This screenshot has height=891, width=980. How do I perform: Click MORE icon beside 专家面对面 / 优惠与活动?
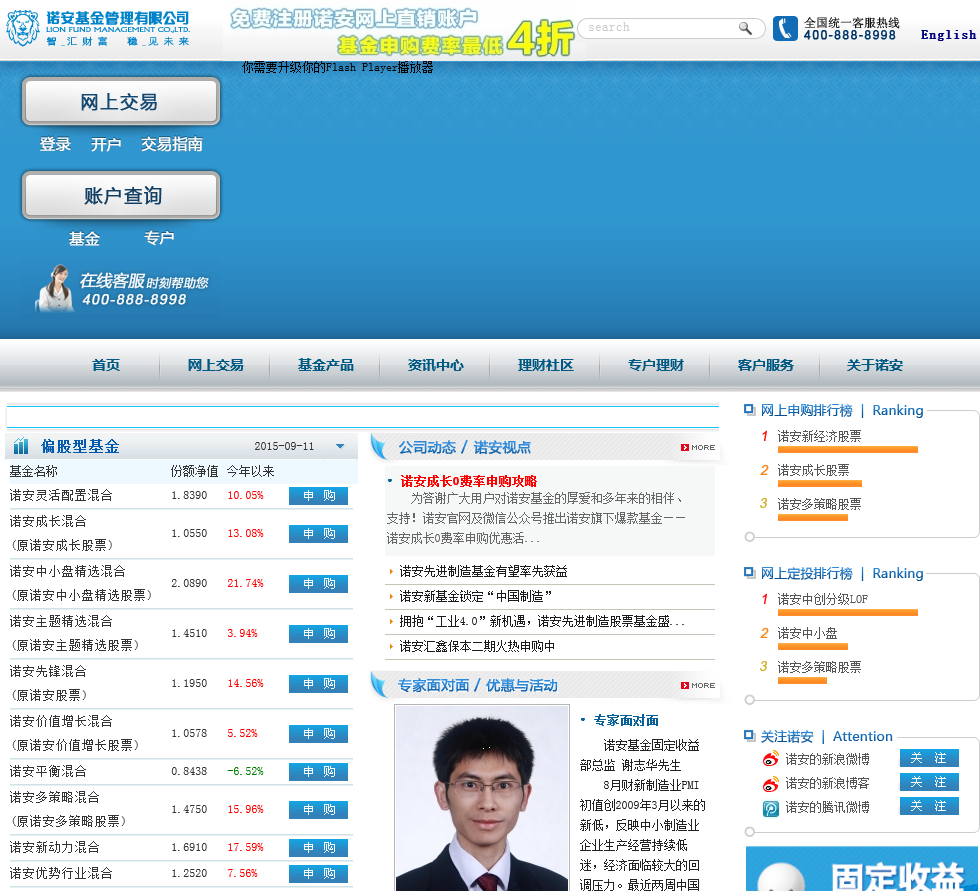coord(698,685)
